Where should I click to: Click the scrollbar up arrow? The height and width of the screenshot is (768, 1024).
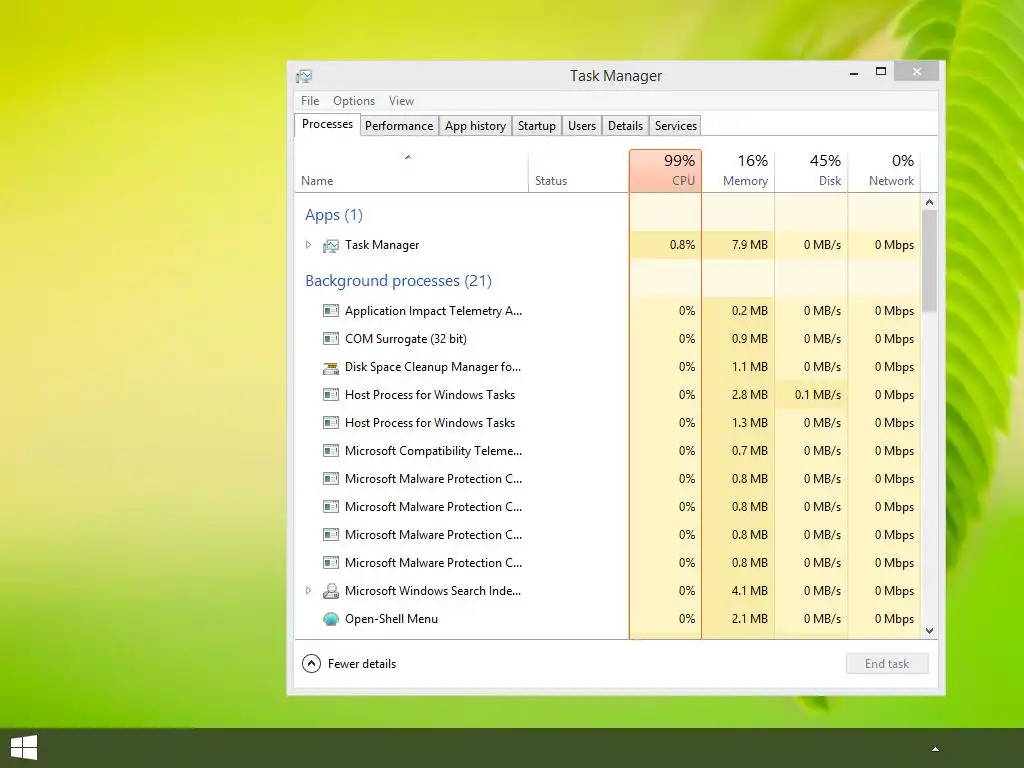click(x=929, y=202)
